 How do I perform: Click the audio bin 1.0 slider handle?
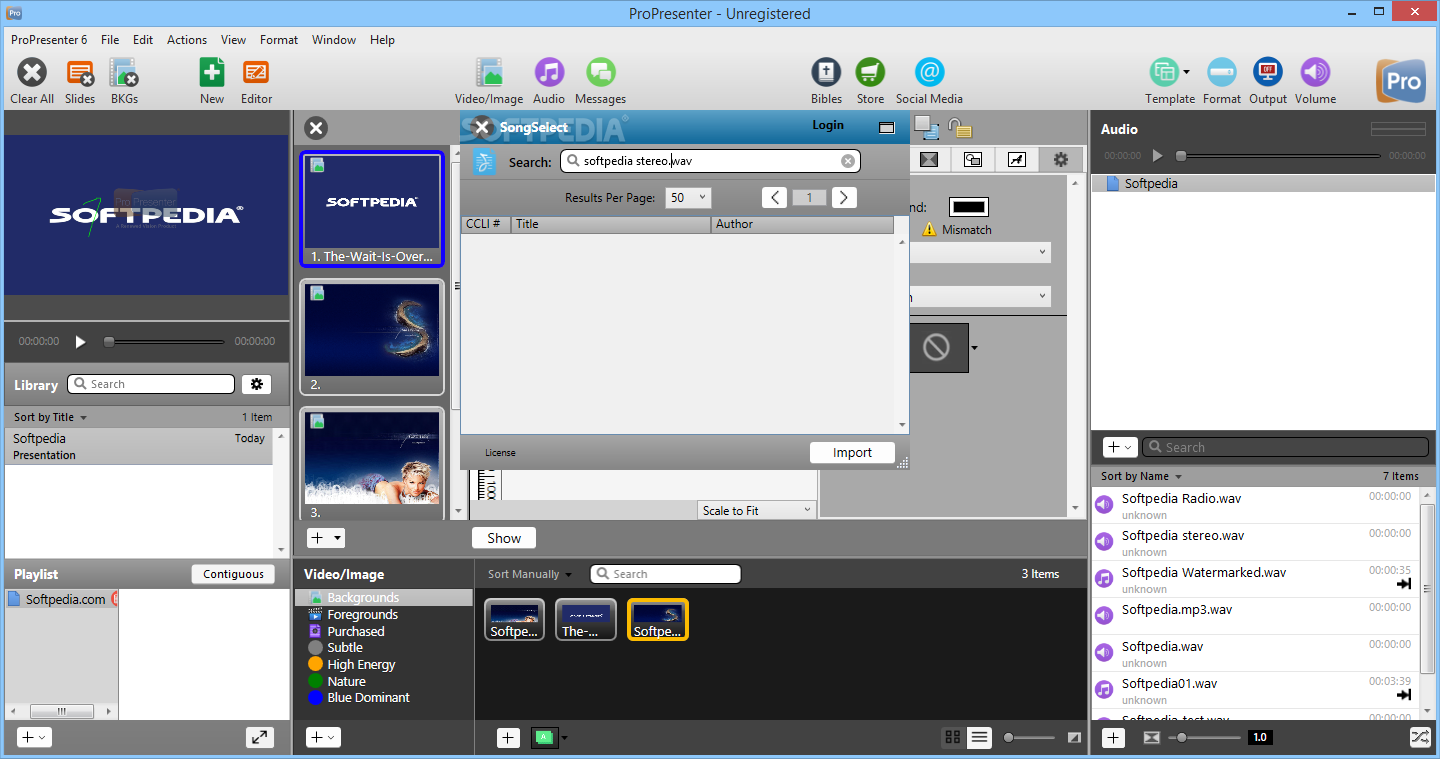coord(1182,737)
